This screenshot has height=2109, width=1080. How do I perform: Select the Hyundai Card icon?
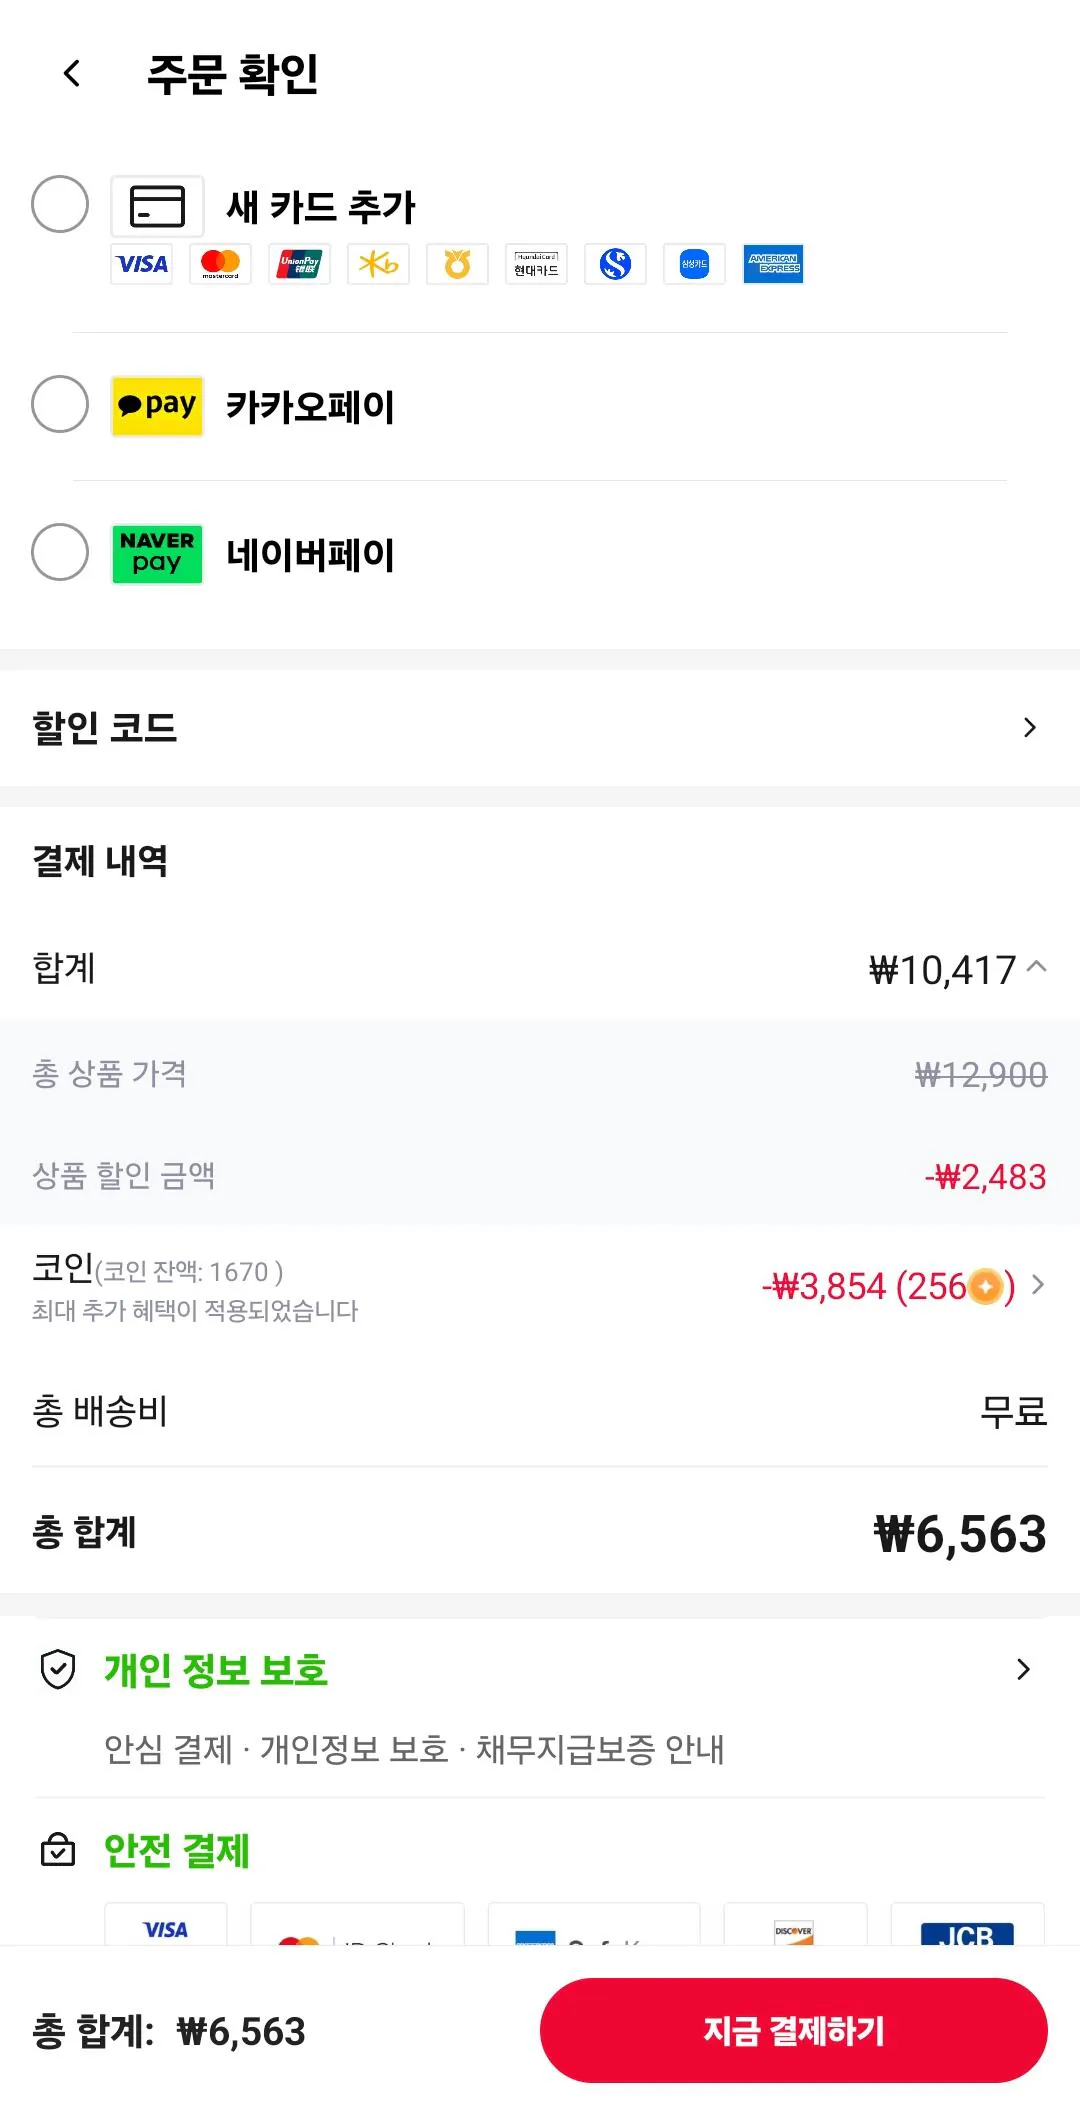tap(536, 264)
